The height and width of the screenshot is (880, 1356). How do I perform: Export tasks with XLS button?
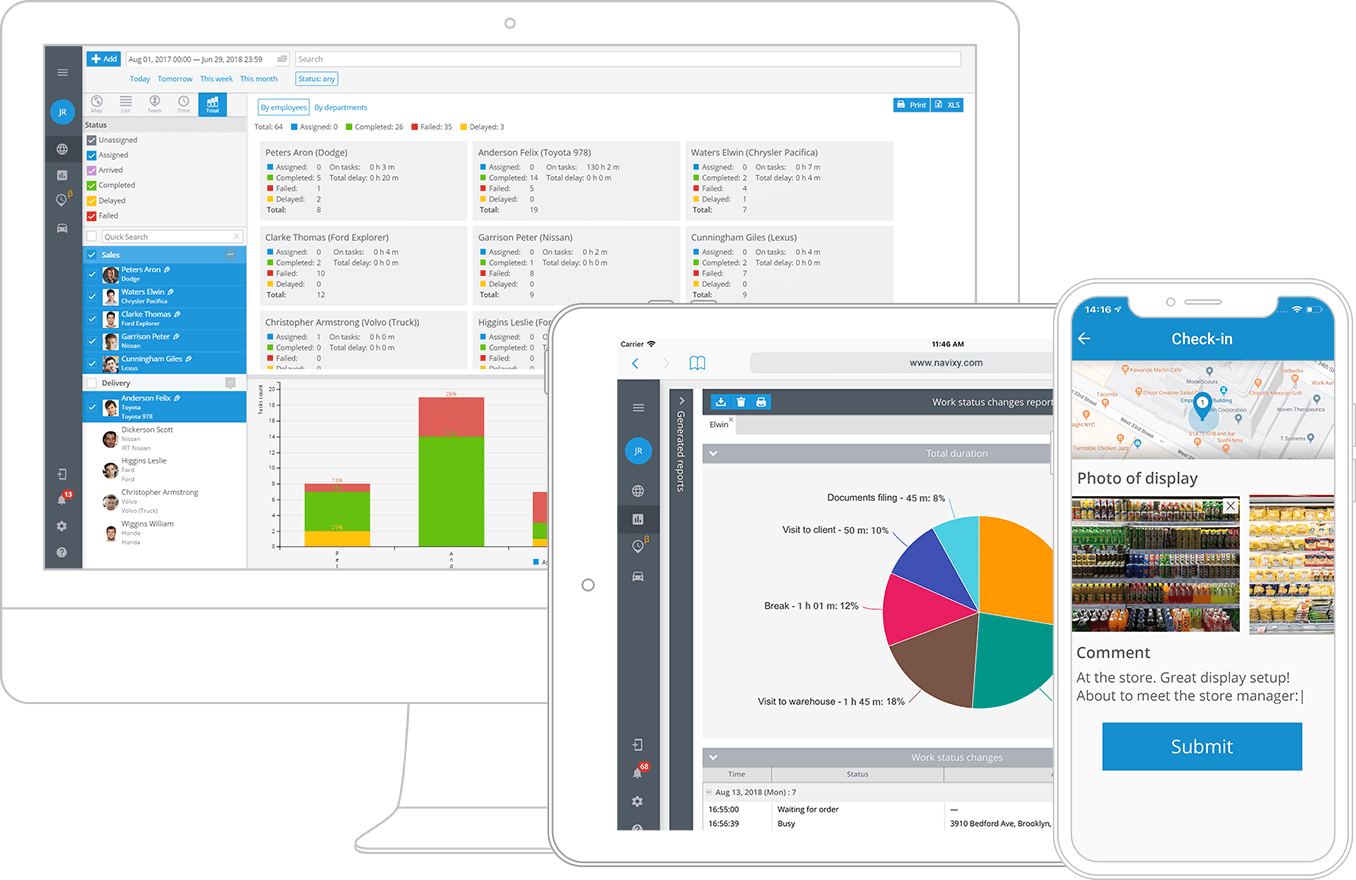pyautogui.click(x=948, y=104)
